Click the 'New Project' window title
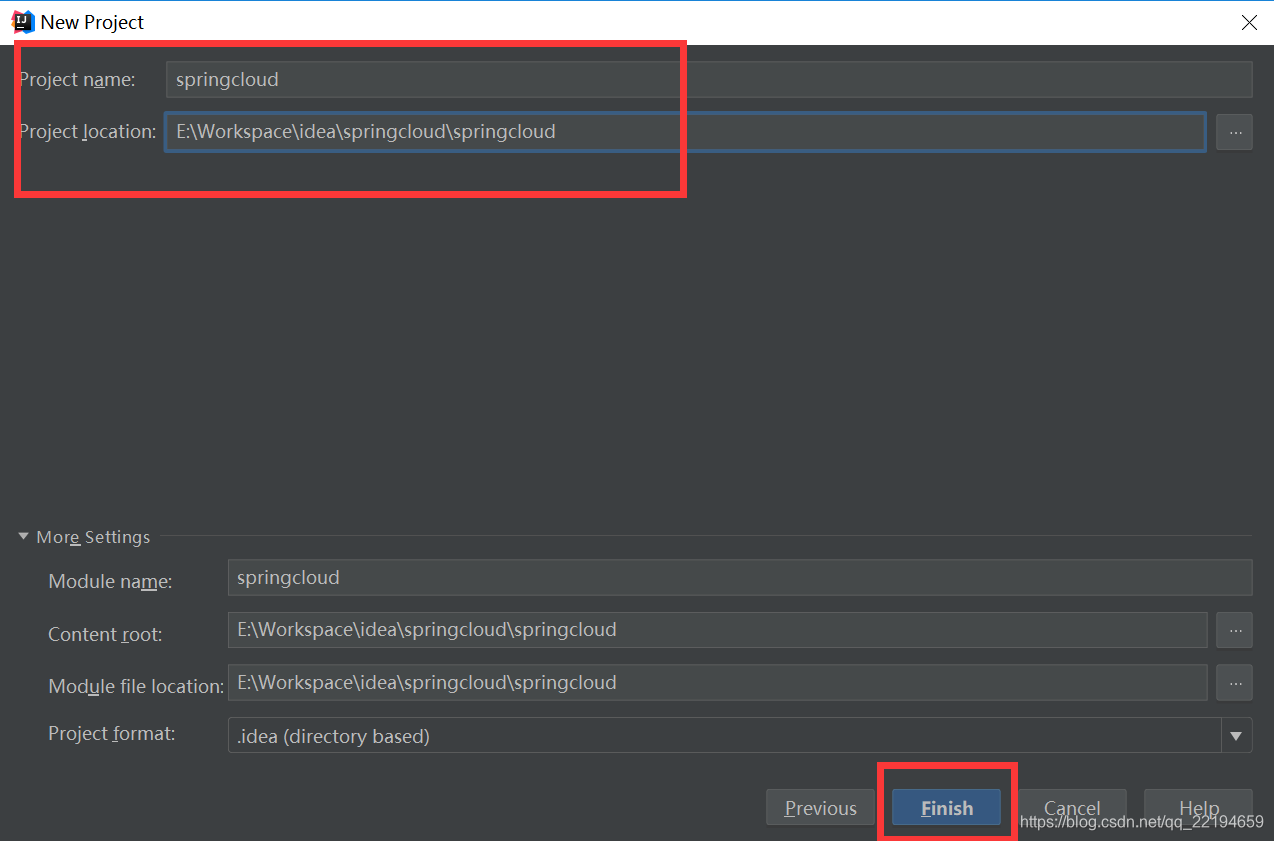The image size is (1274, 841). click(x=92, y=22)
